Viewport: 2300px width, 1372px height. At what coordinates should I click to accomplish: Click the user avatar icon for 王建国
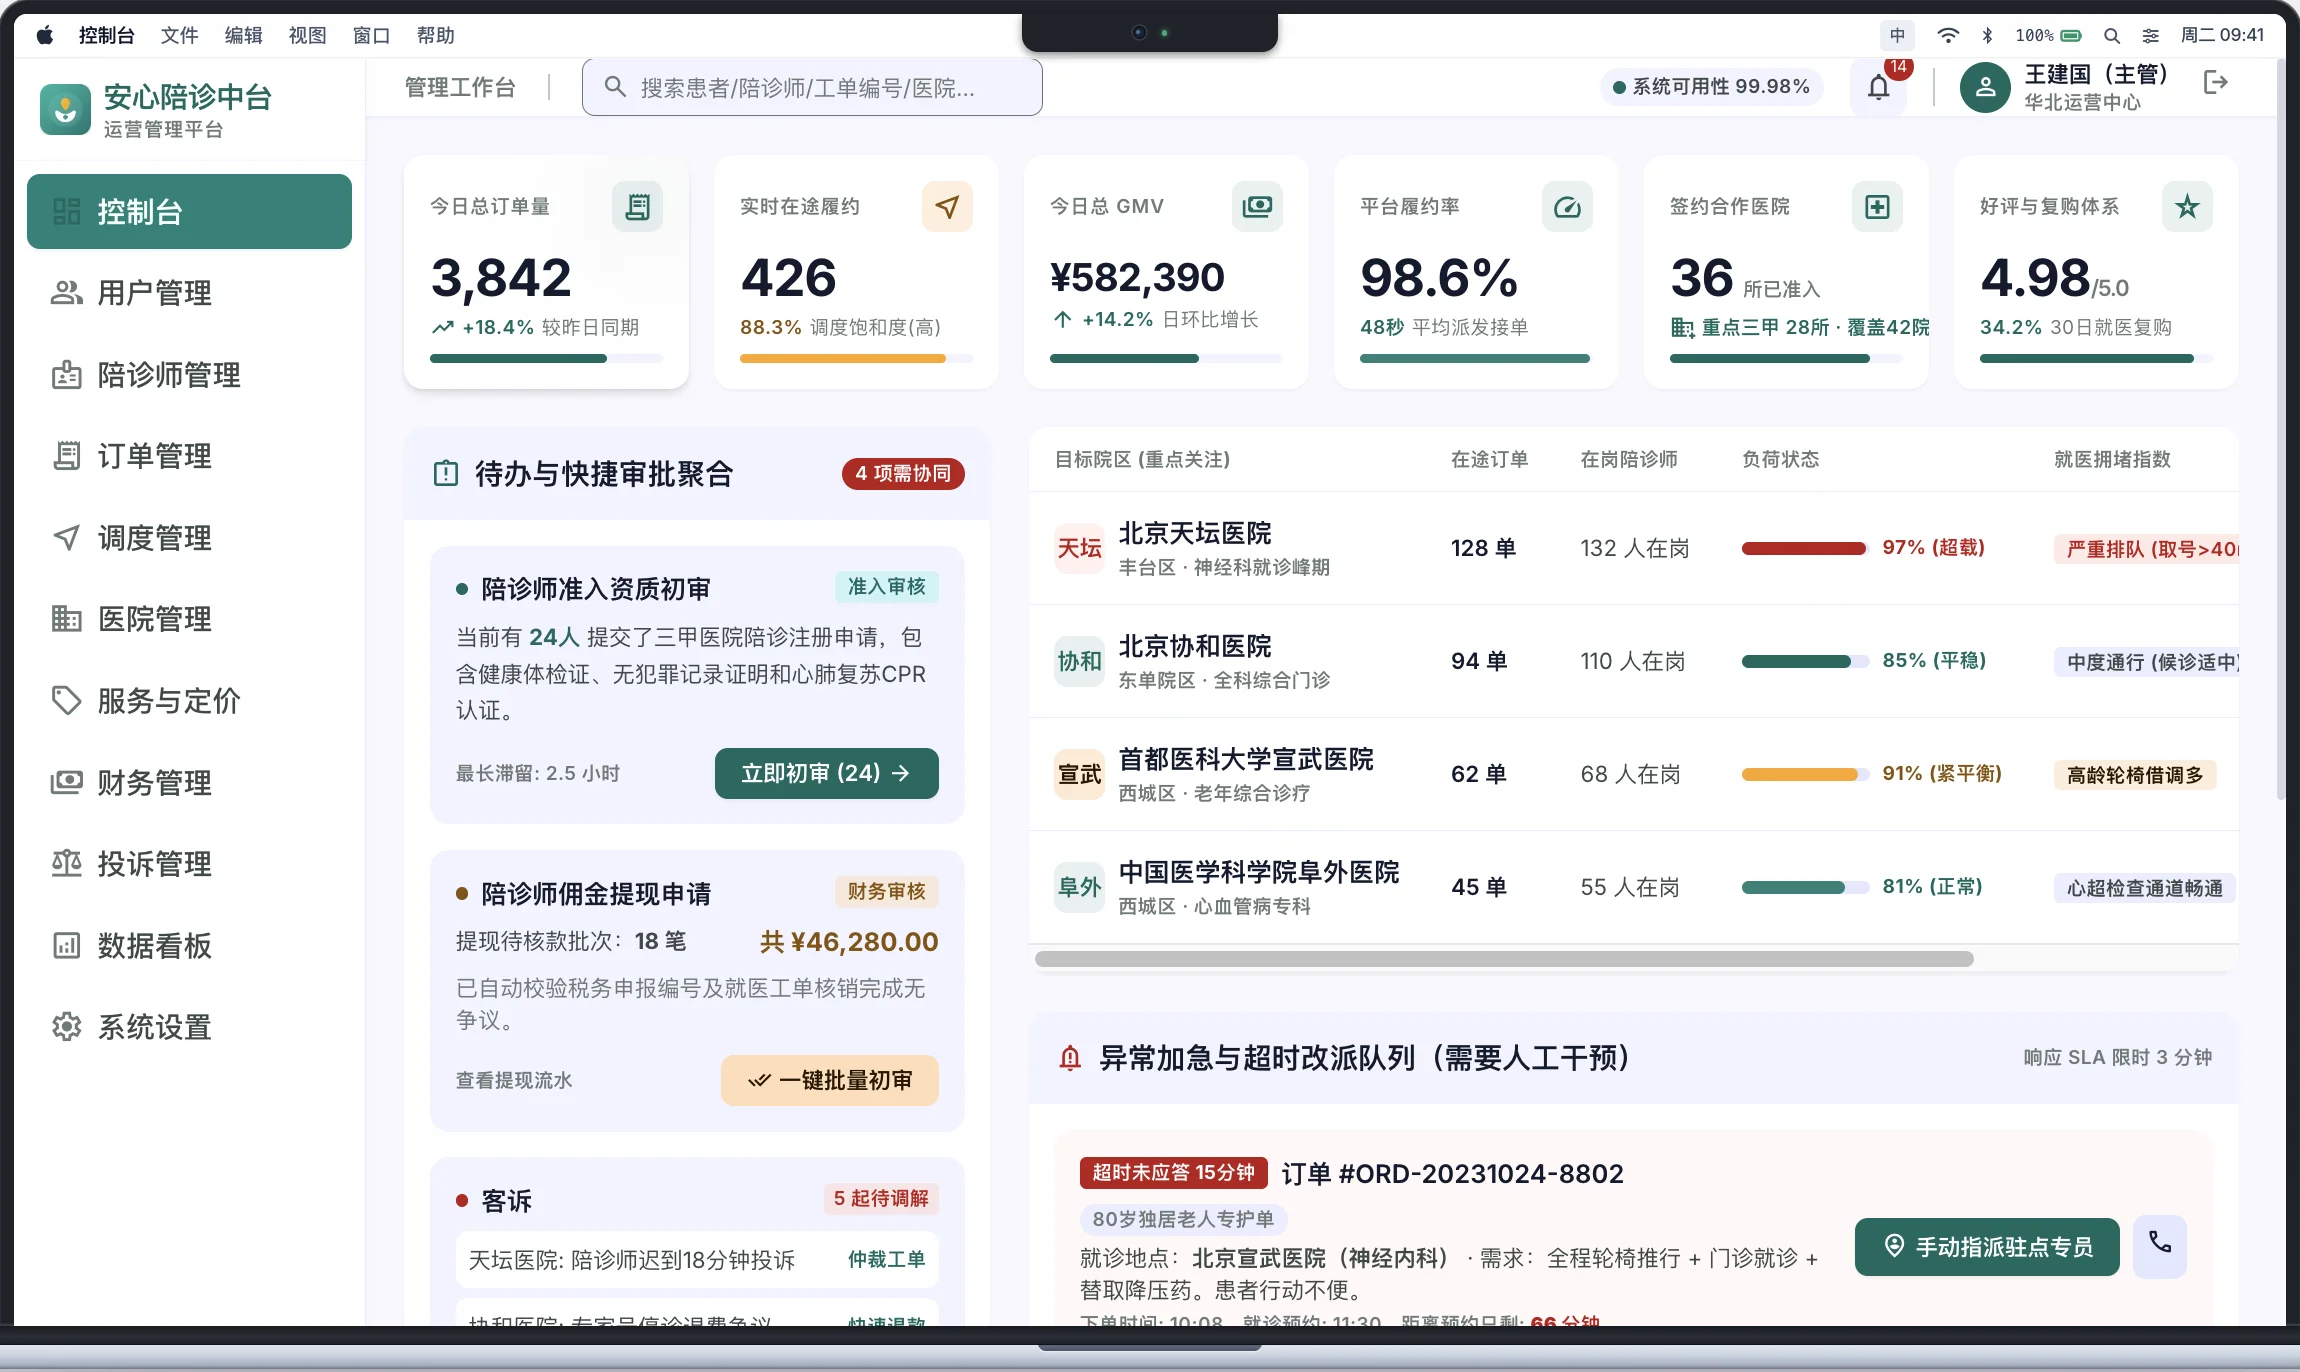coord(1985,87)
